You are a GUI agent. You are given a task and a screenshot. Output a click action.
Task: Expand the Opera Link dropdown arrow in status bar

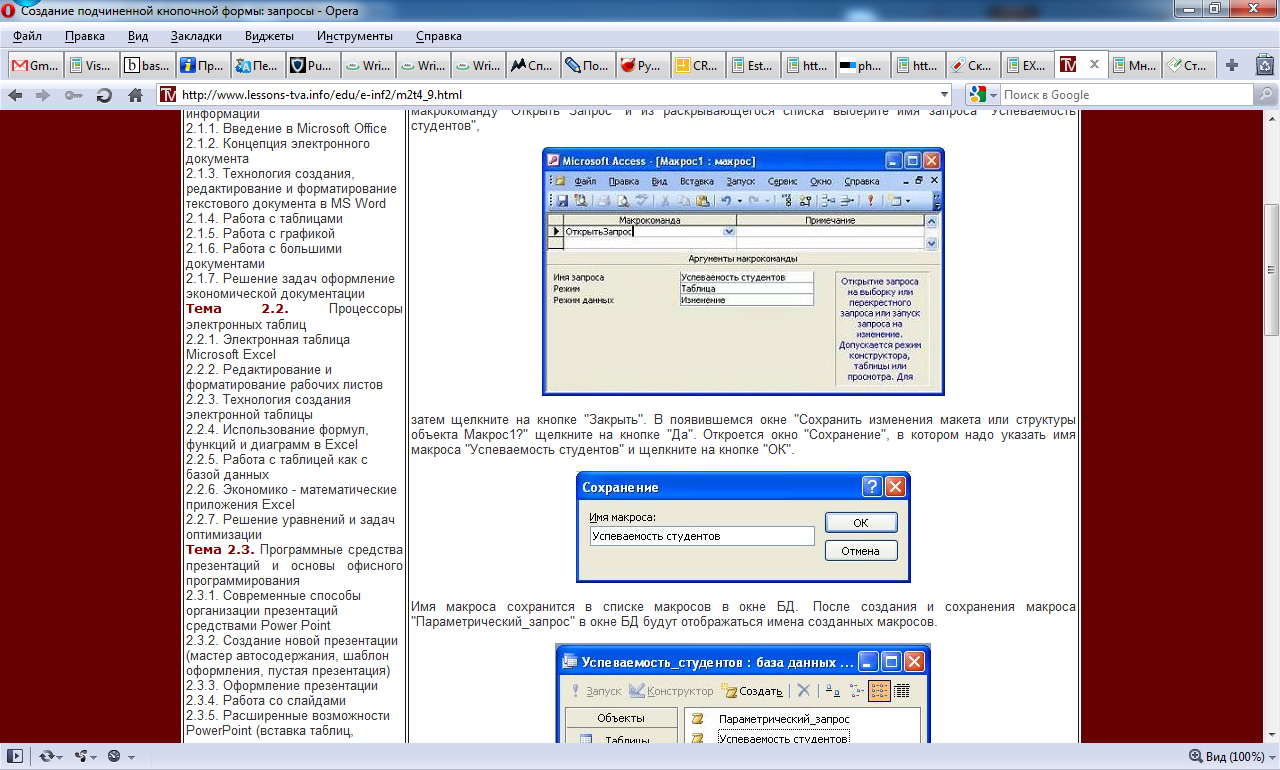(x=61, y=757)
